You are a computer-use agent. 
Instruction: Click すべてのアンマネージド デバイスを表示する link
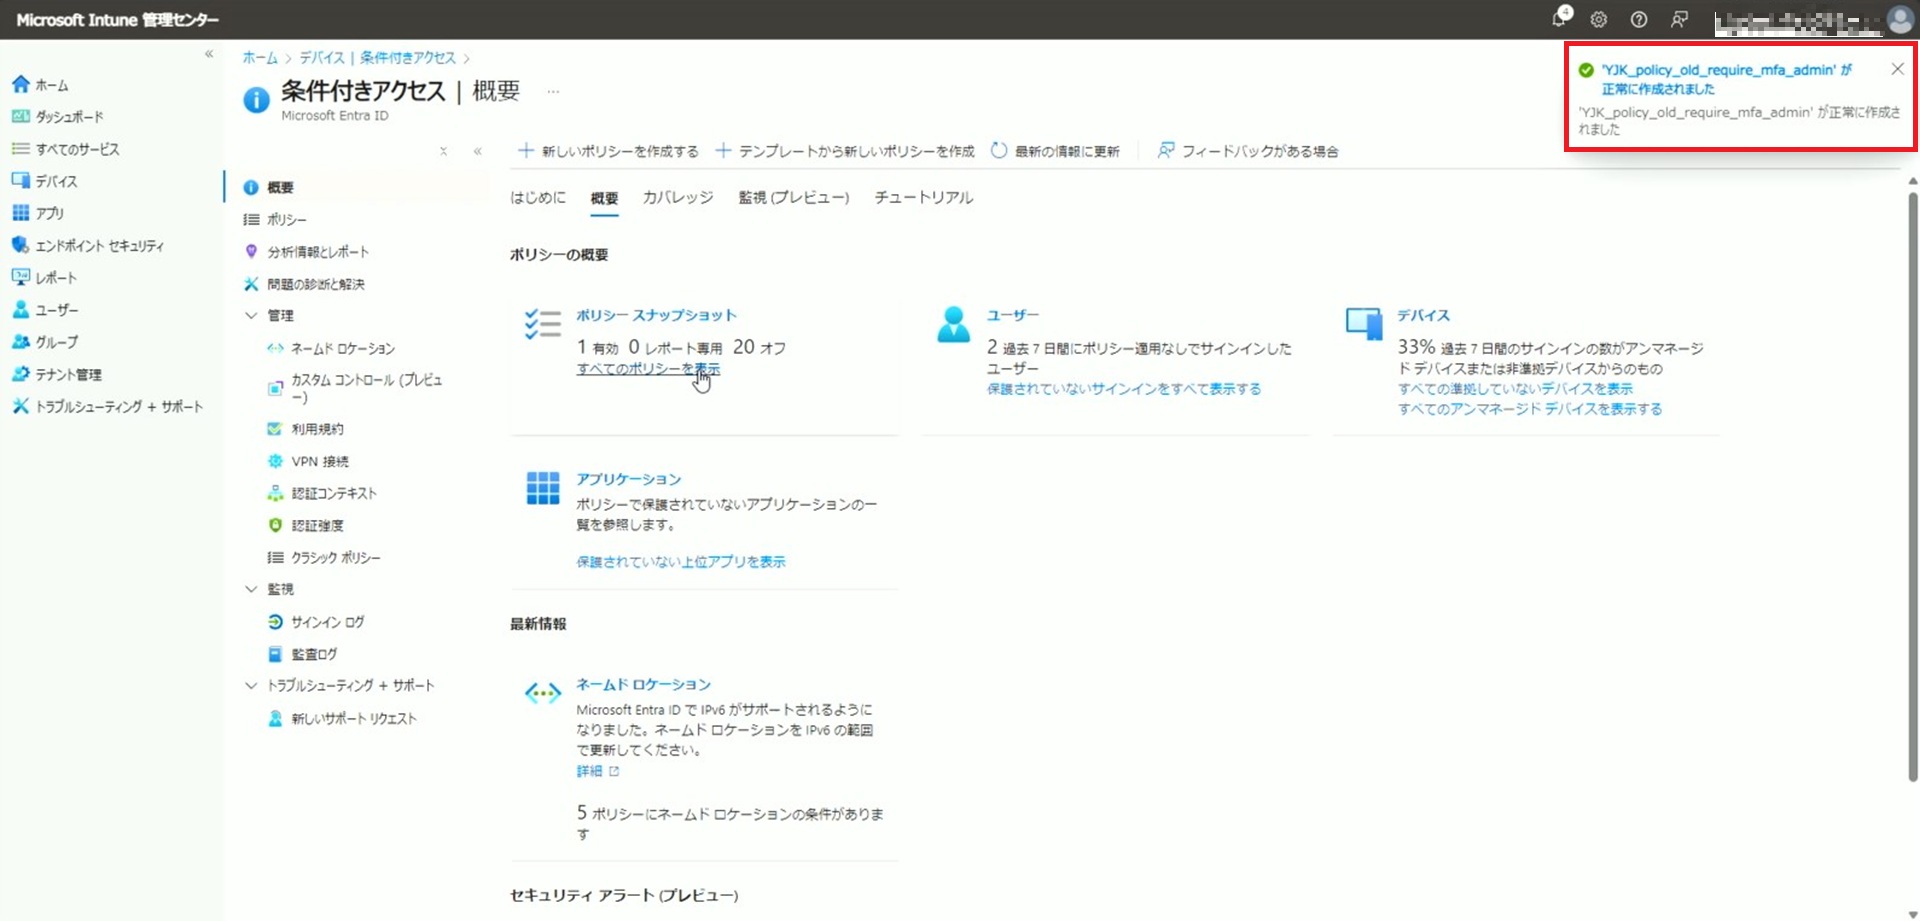[1530, 409]
